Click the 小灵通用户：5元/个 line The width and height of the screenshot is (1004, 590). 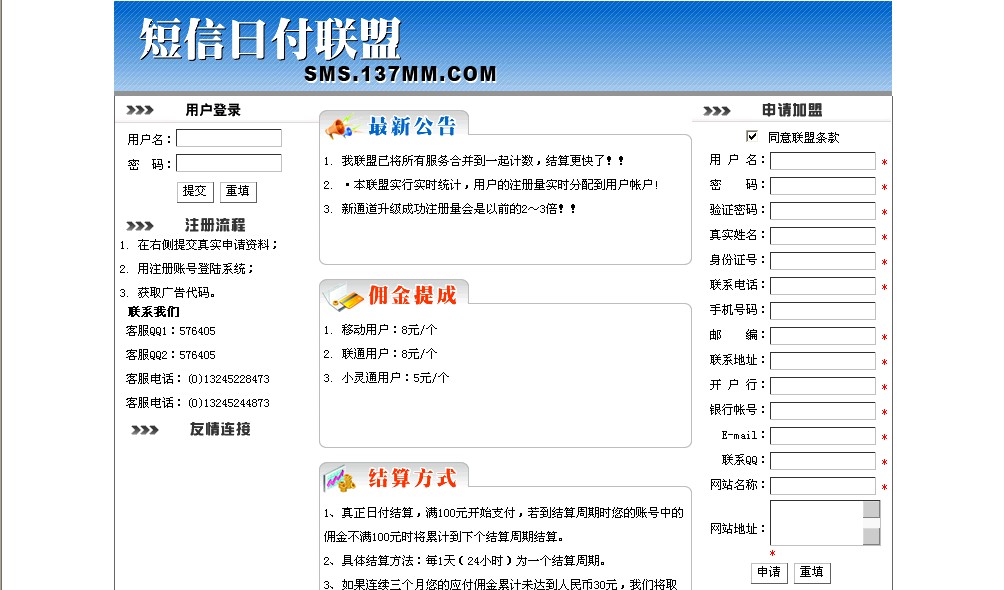click(x=395, y=378)
